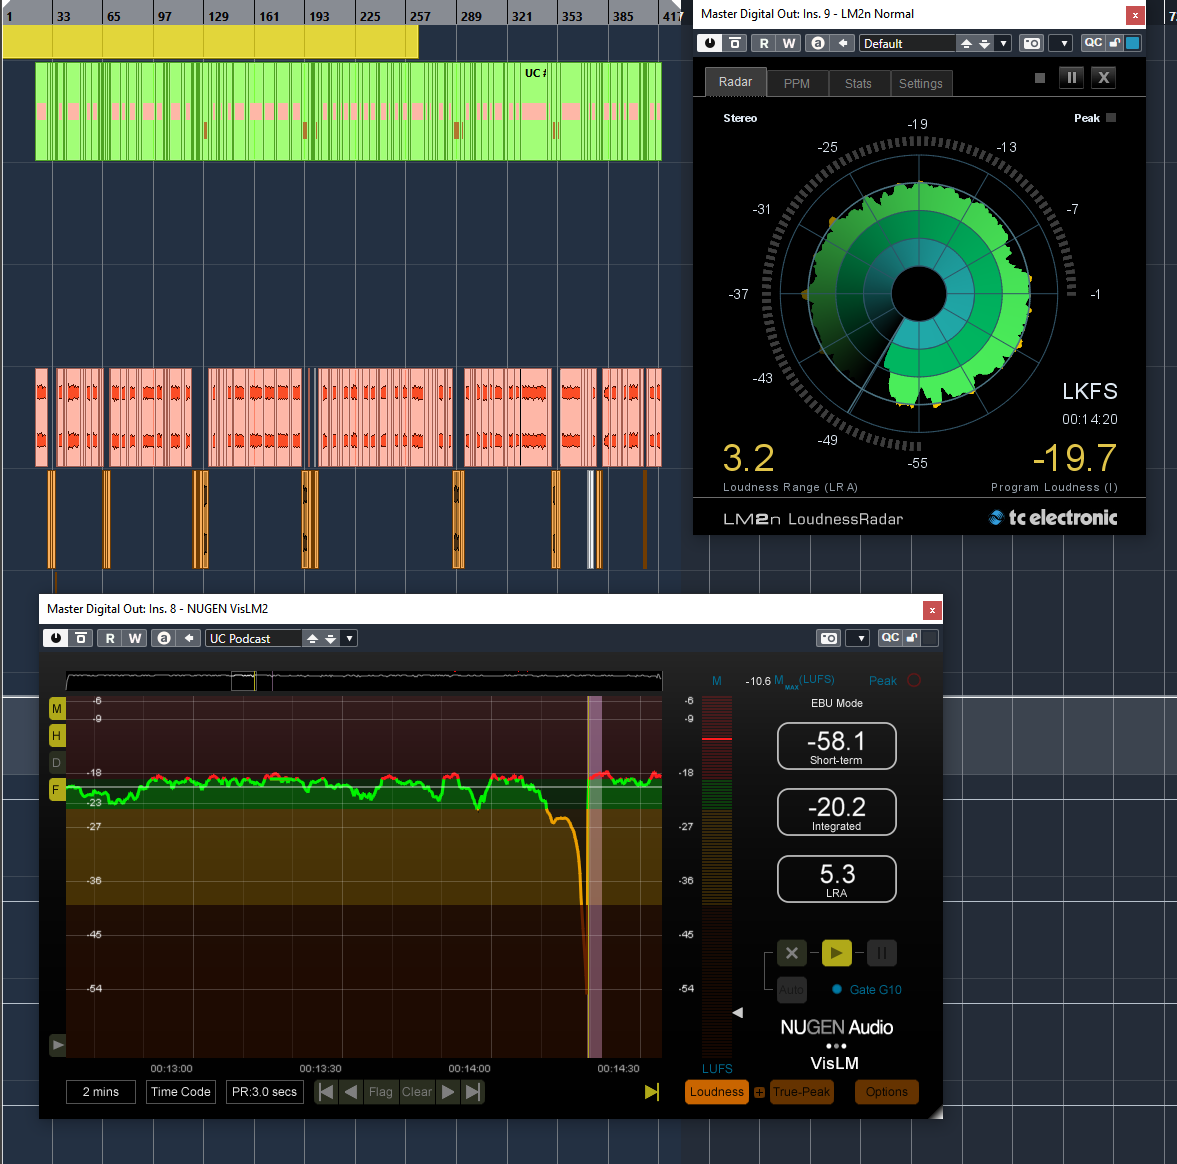Jump to last flag in VisLM history

472,1092
